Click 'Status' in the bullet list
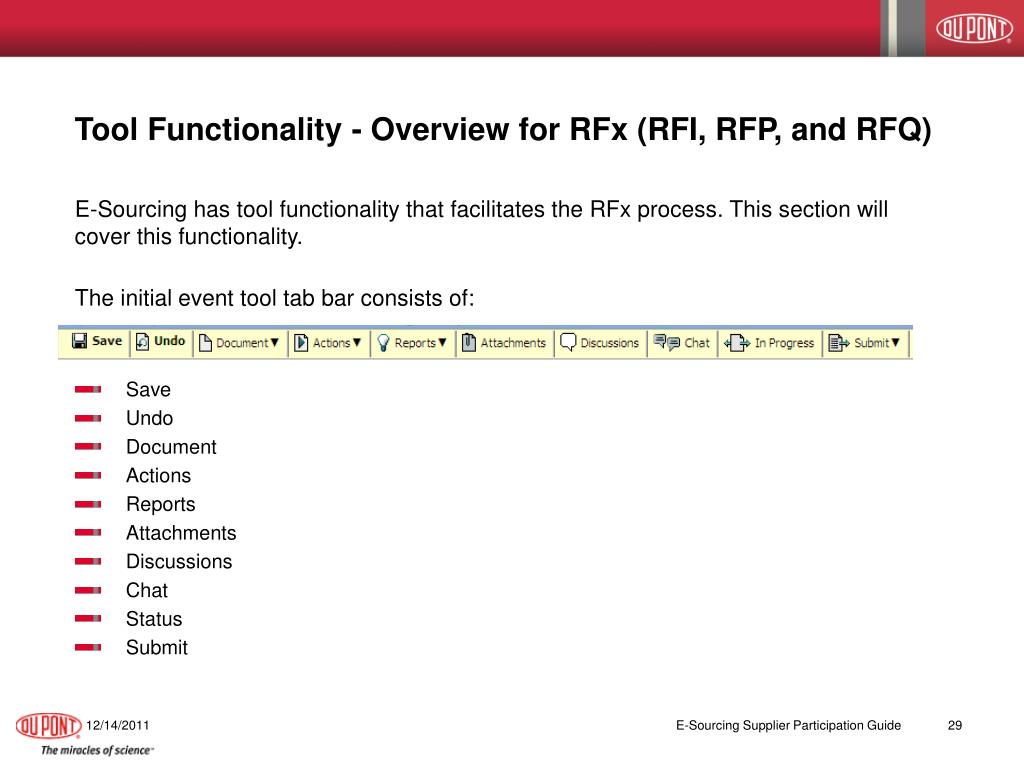The width and height of the screenshot is (1024, 768). [x=154, y=620]
